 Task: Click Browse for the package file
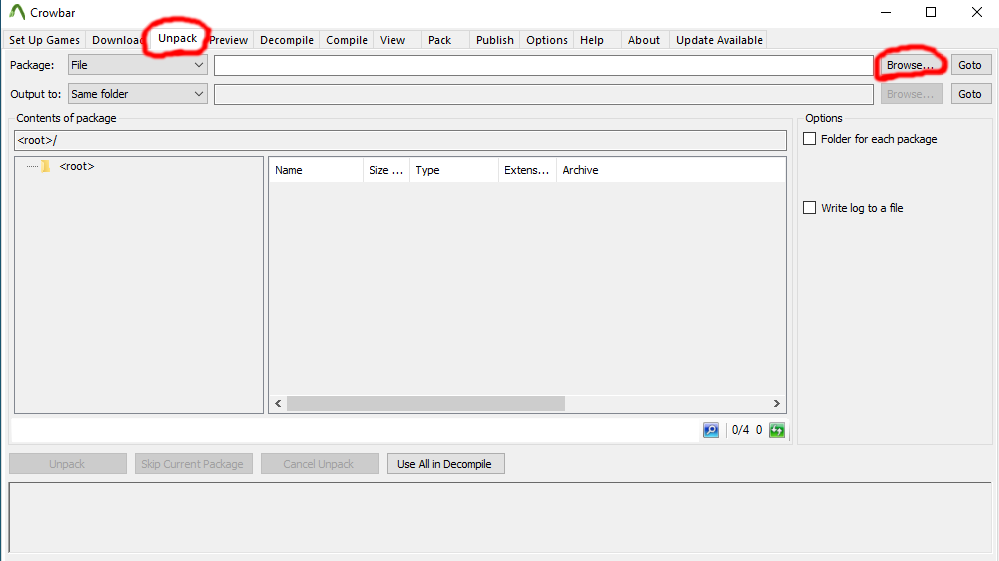910,65
